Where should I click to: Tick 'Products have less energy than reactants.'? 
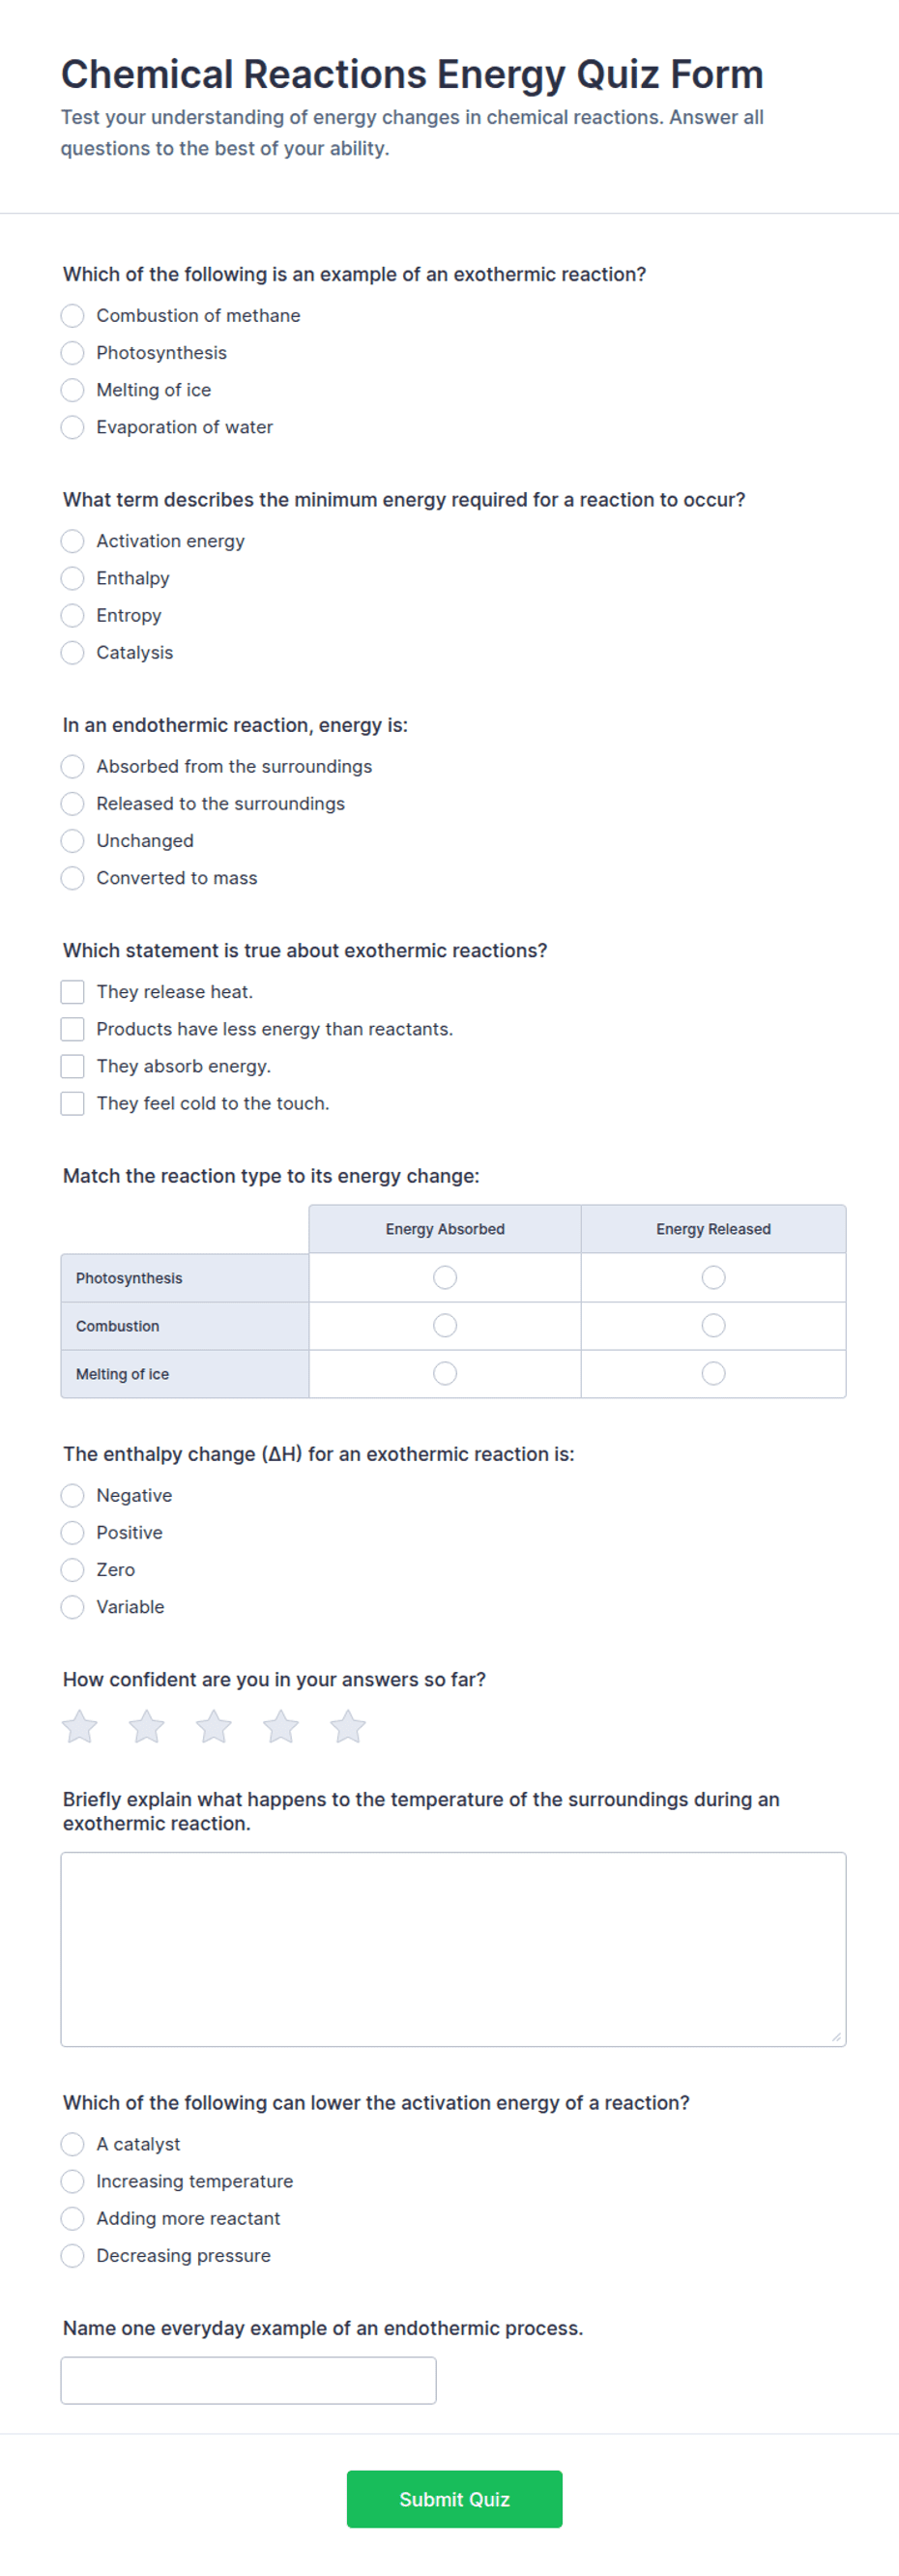tap(72, 1029)
